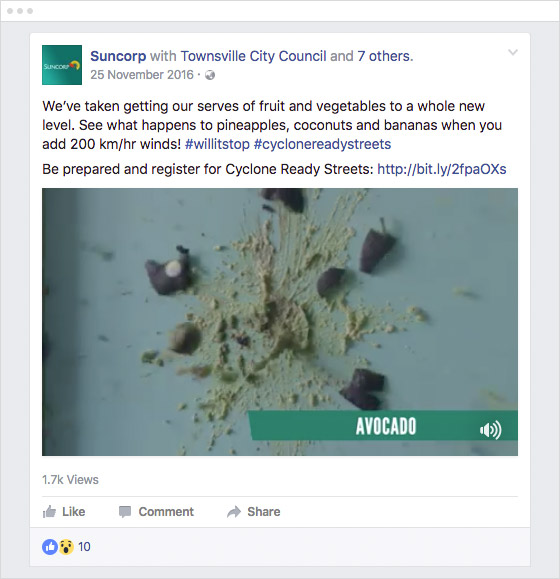Open the list of 10 reactions
The height and width of the screenshot is (579, 560).
click(x=84, y=547)
